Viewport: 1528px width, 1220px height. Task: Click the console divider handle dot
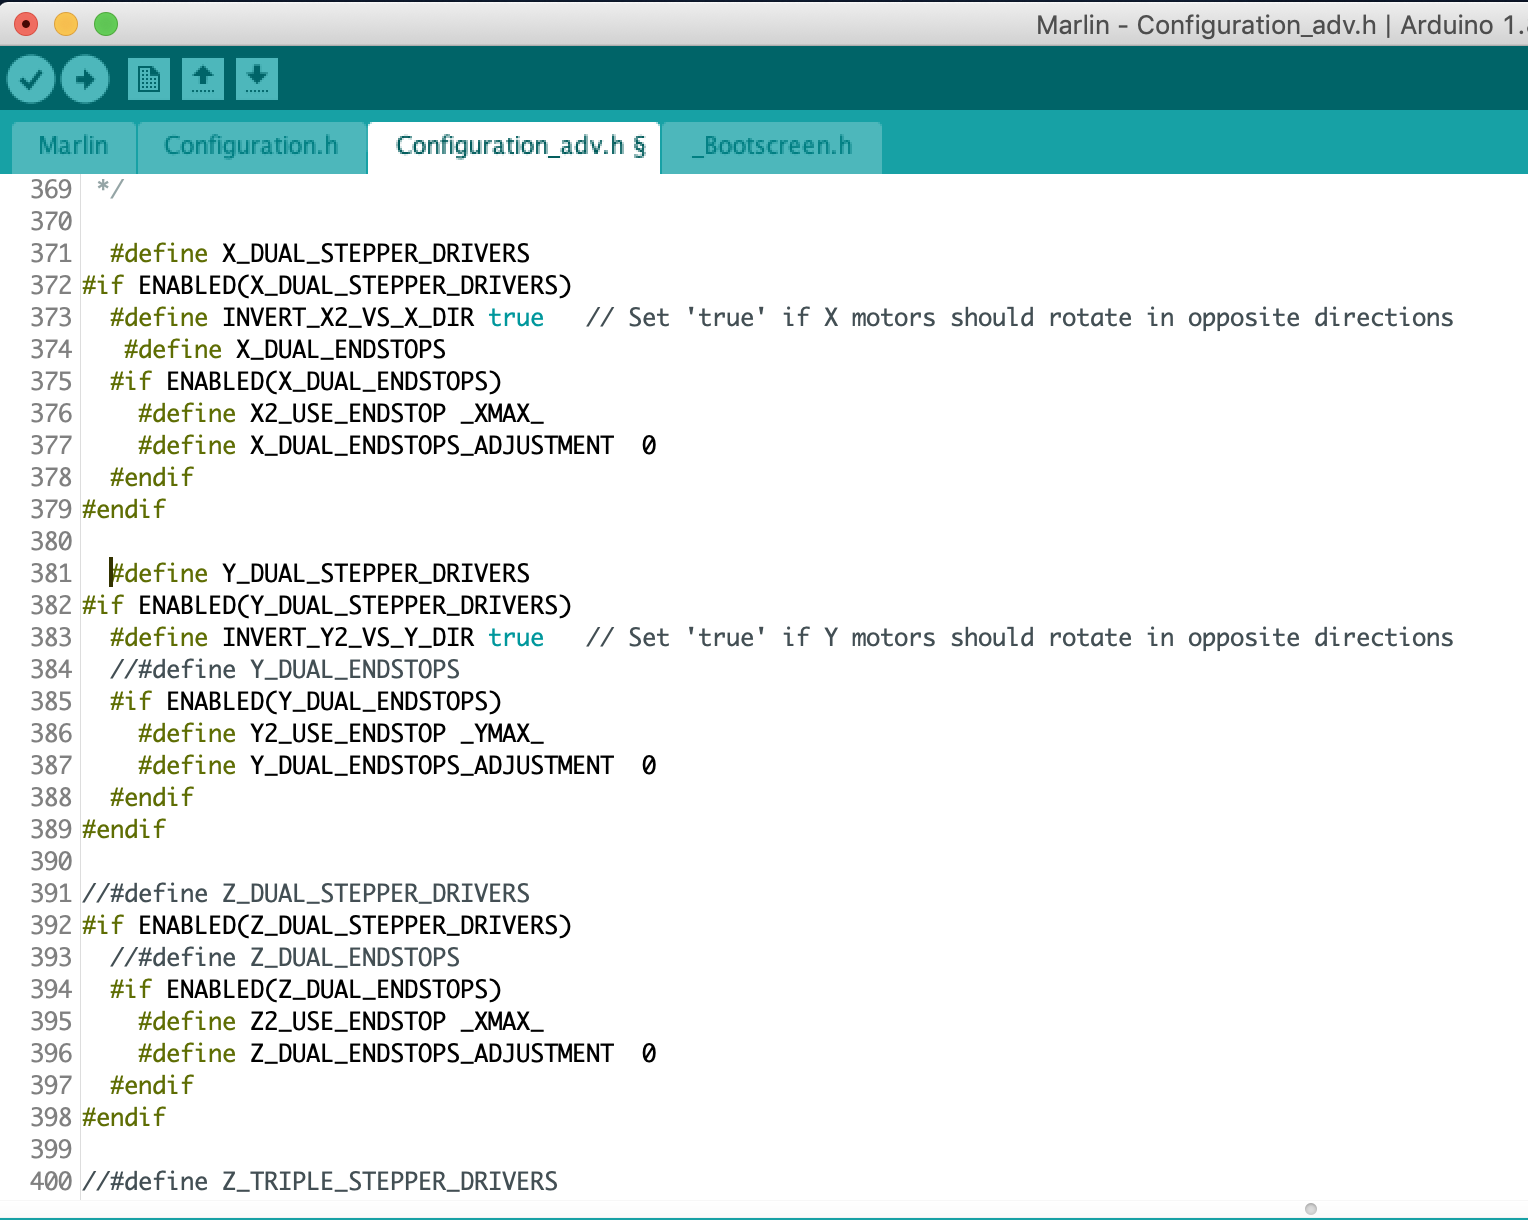[1311, 1209]
